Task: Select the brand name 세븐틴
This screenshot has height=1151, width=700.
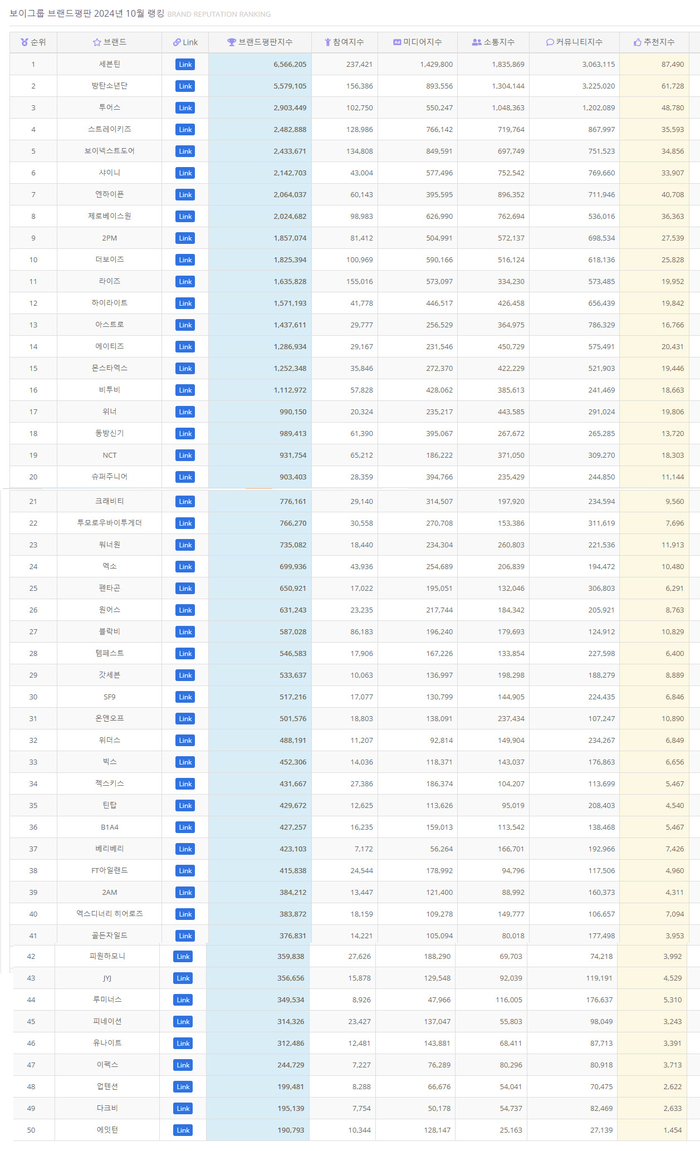Action: [109, 65]
